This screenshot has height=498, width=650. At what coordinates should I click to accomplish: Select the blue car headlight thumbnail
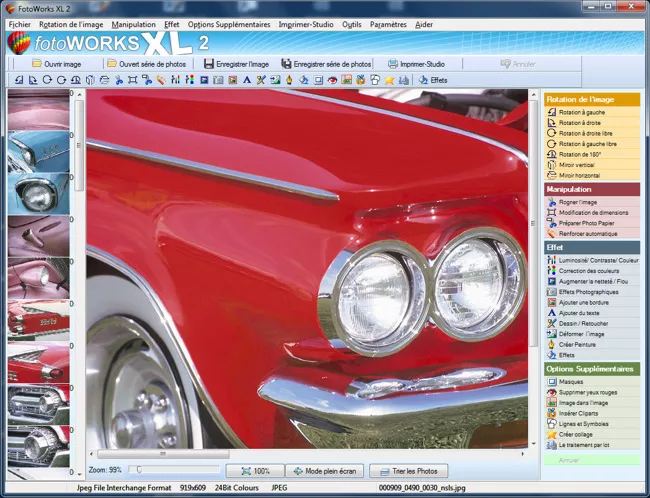coord(39,194)
